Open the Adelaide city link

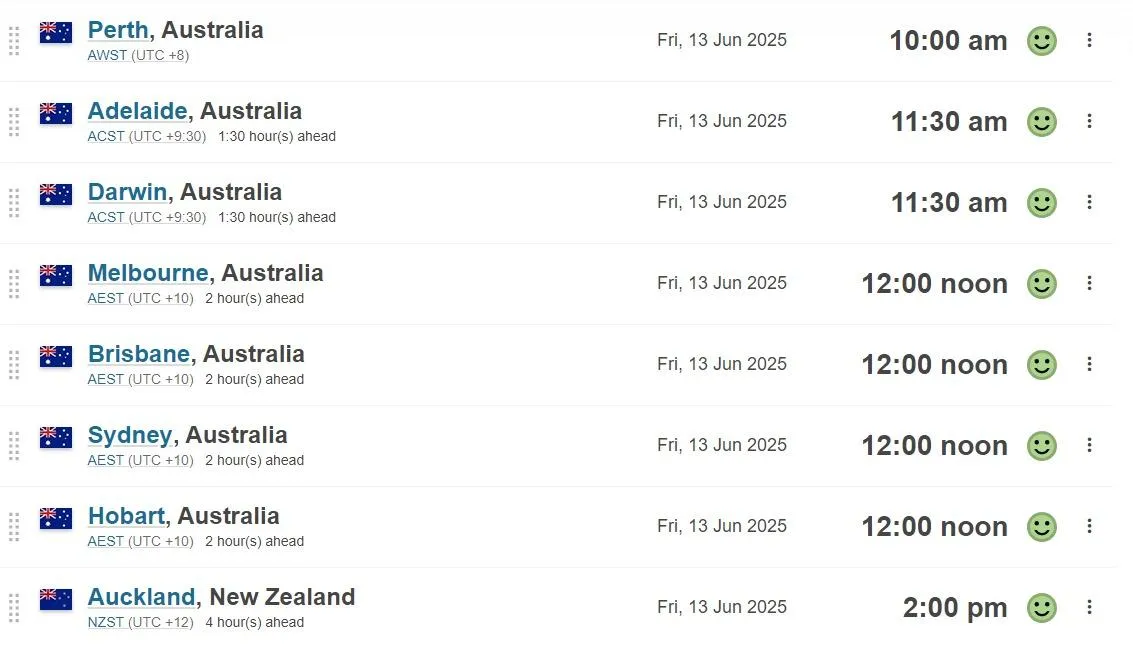pyautogui.click(x=137, y=111)
